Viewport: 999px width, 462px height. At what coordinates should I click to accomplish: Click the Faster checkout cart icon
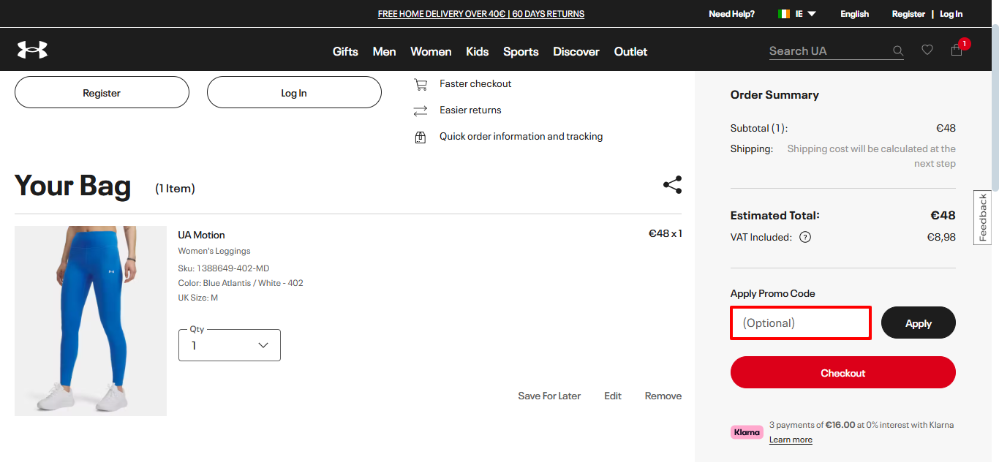coord(420,84)
